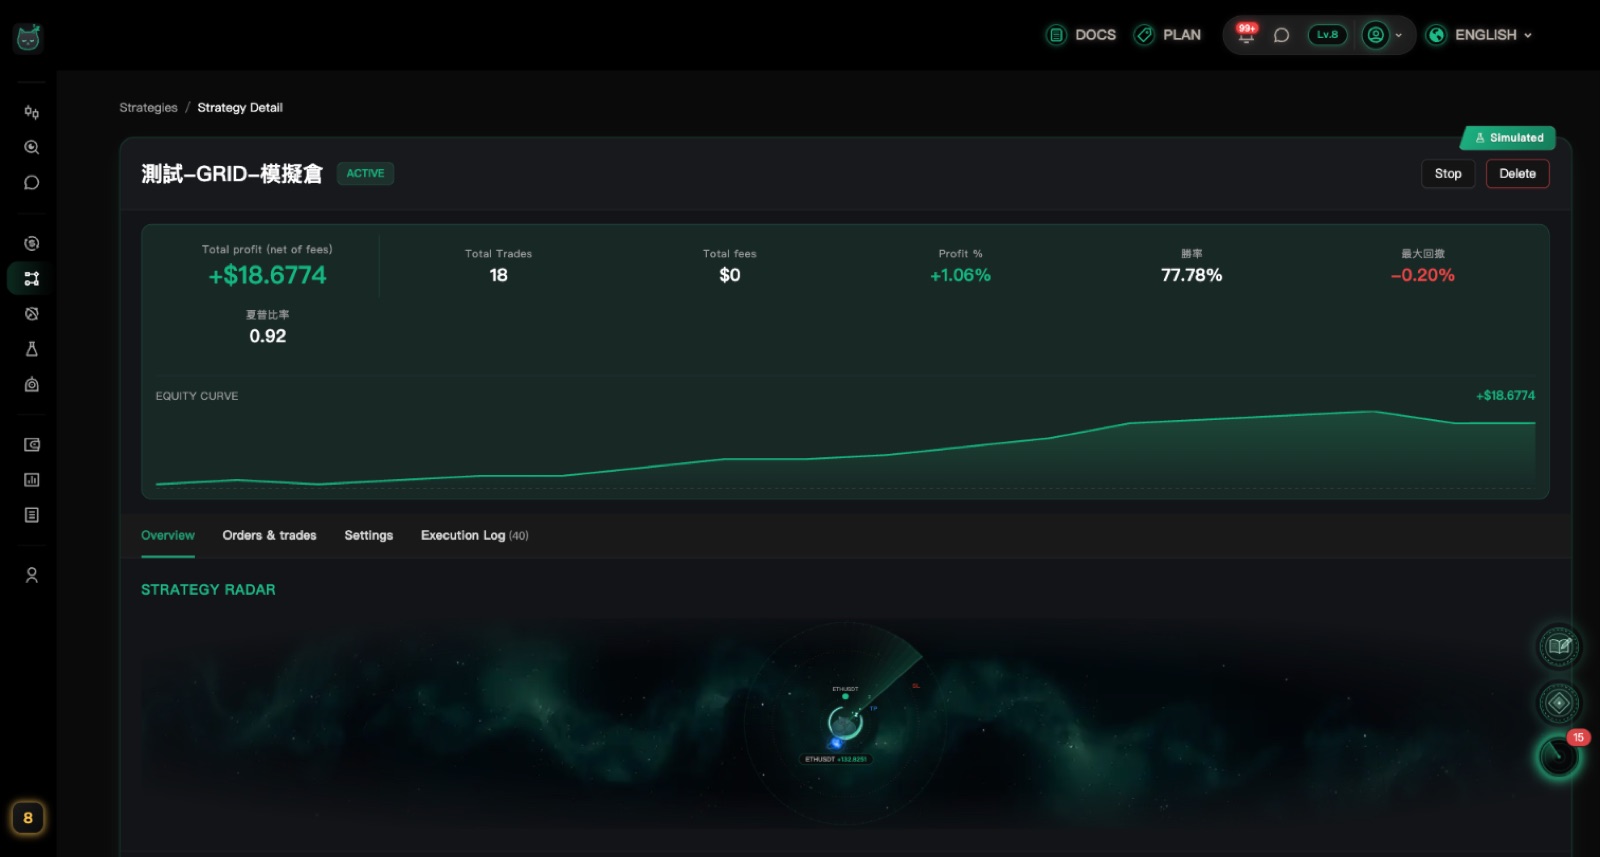Click the ACTIVE status tag

pos(365,174)
